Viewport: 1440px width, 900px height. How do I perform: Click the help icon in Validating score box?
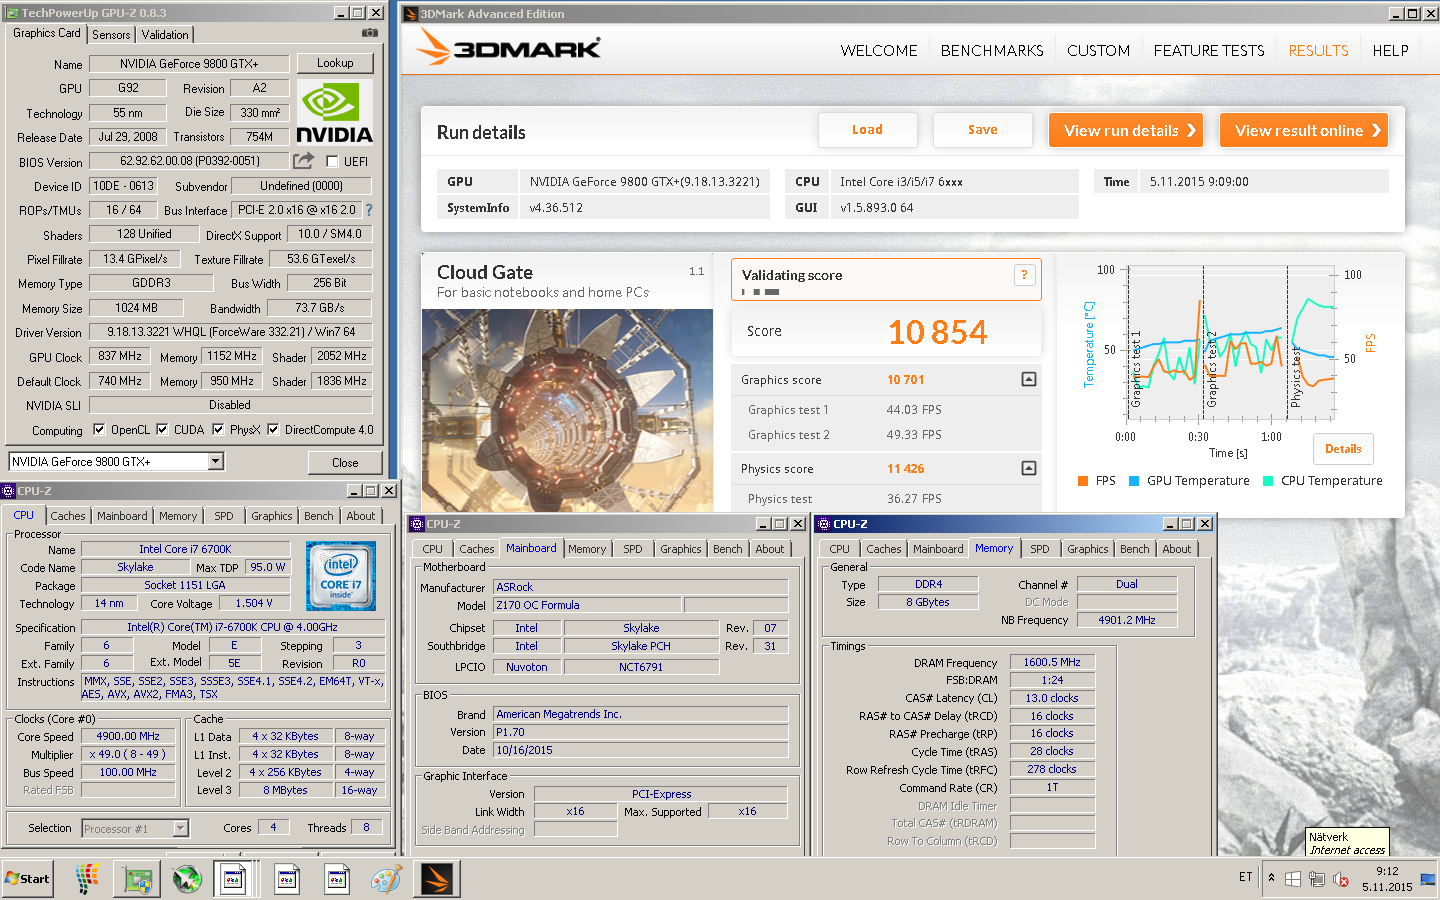pos(1024,275)
